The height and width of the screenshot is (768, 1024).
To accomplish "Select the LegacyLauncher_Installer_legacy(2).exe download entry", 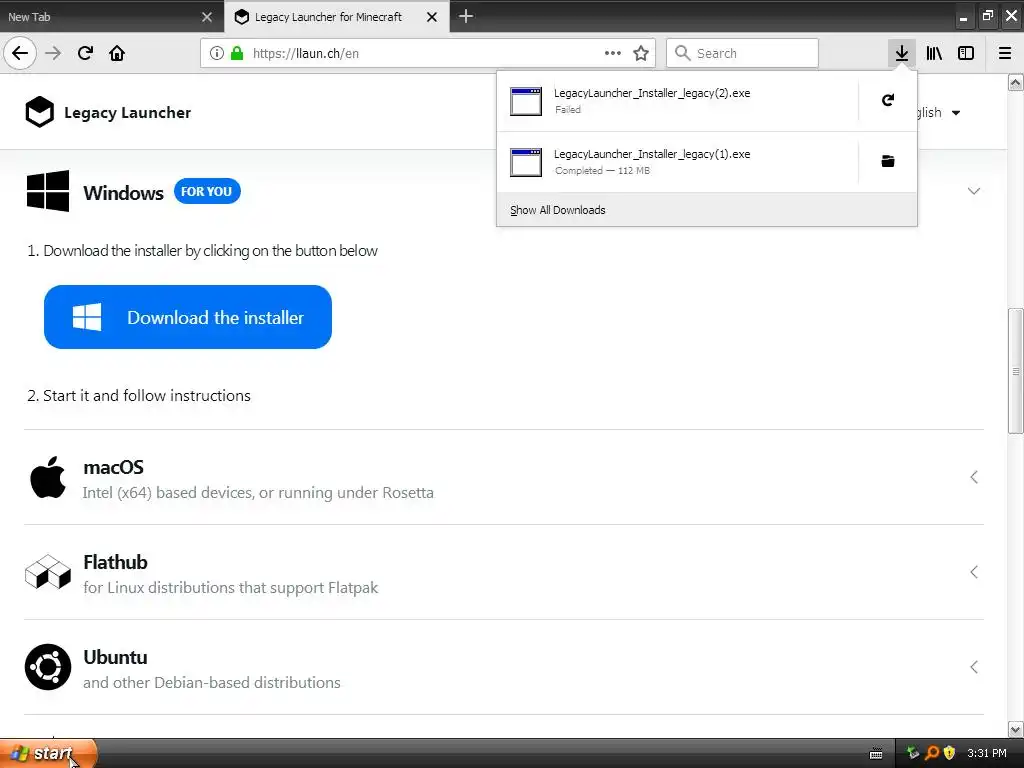I will pyautogui.click(x=677, y=101).
